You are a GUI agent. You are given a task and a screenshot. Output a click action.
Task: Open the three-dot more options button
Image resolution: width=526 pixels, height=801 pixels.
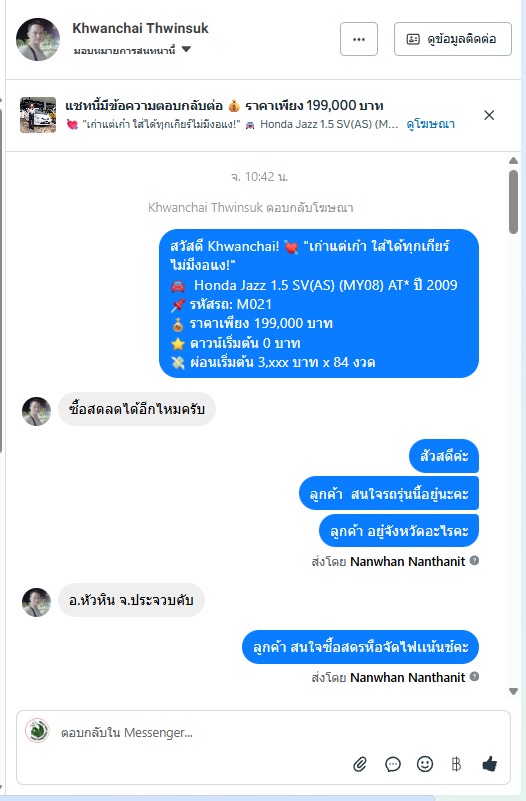coord(359,39)
